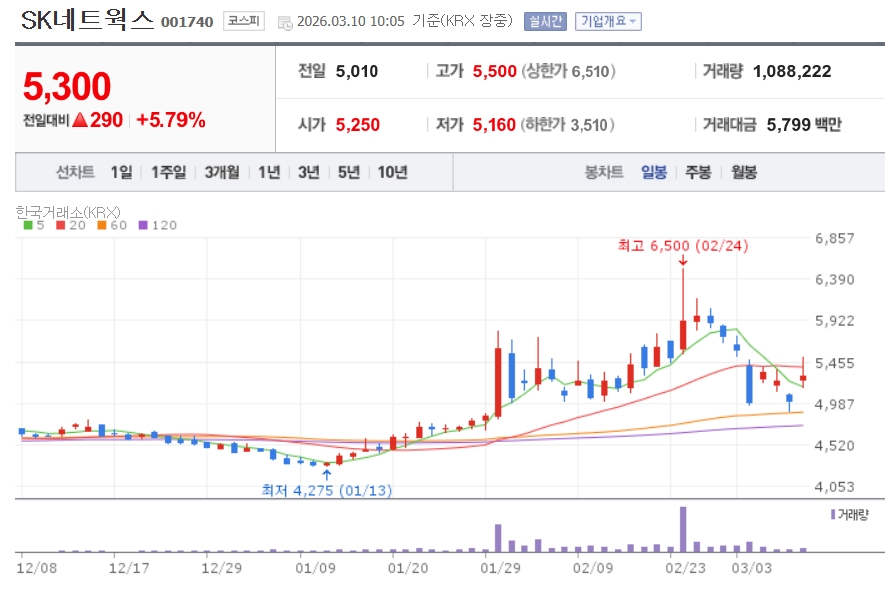This screenshot has height=589, width=885.
Task: Select the 10년 line chart tab
Action: tap(392, 172)
